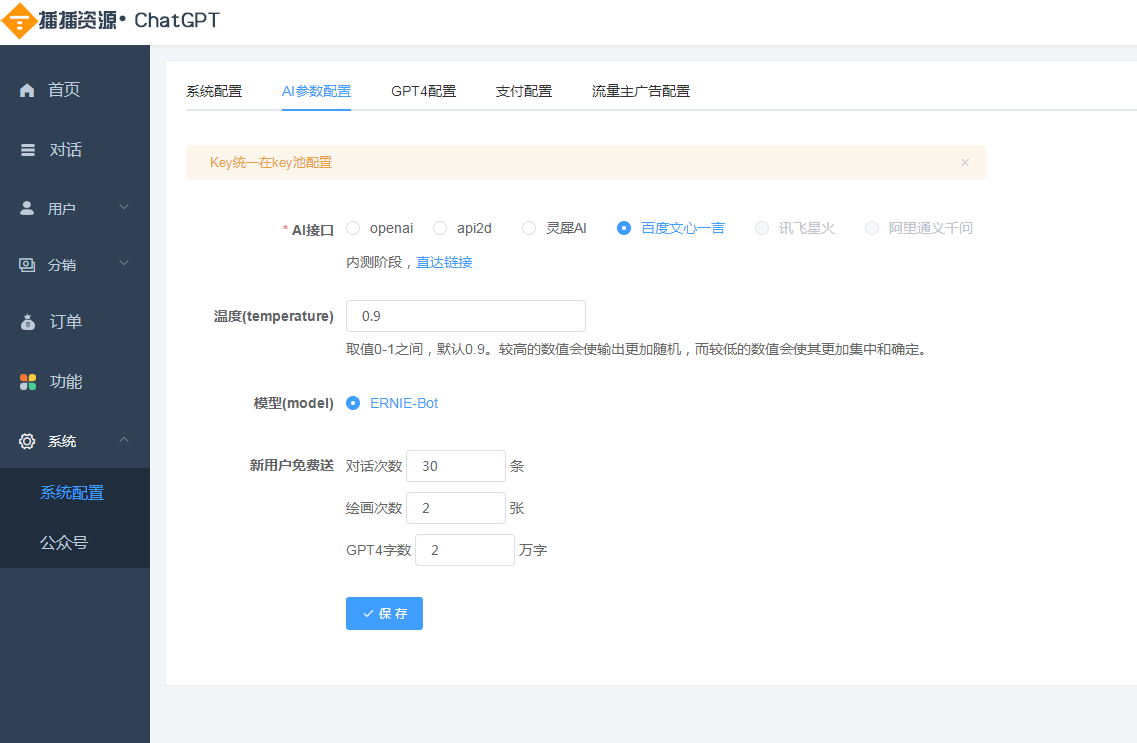Image resolution: width=1137 pixels, height=743 pixels.
Task: Select the openai radio button
Action: (x=353, y=228)
